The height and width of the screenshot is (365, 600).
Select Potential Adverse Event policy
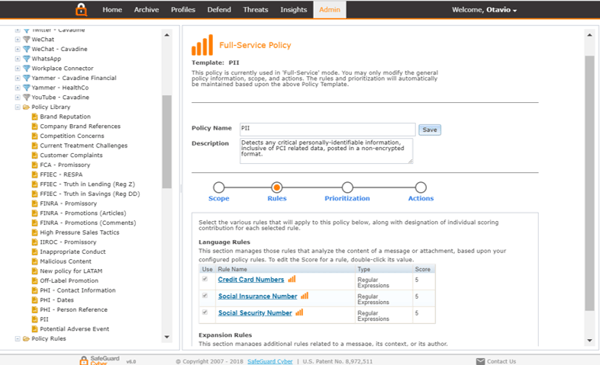click(74, 329)
